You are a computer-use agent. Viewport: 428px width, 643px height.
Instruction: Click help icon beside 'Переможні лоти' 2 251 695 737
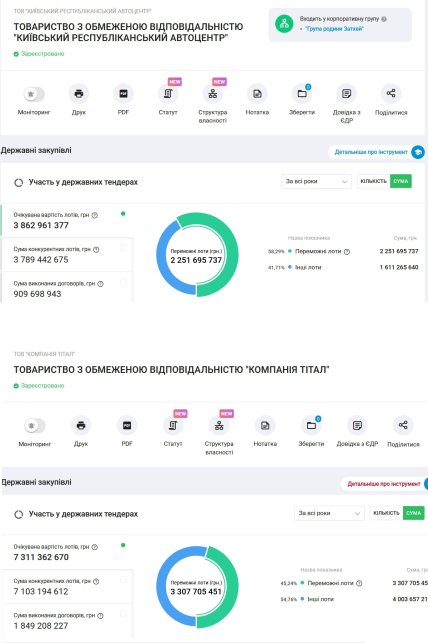point(346,252)
